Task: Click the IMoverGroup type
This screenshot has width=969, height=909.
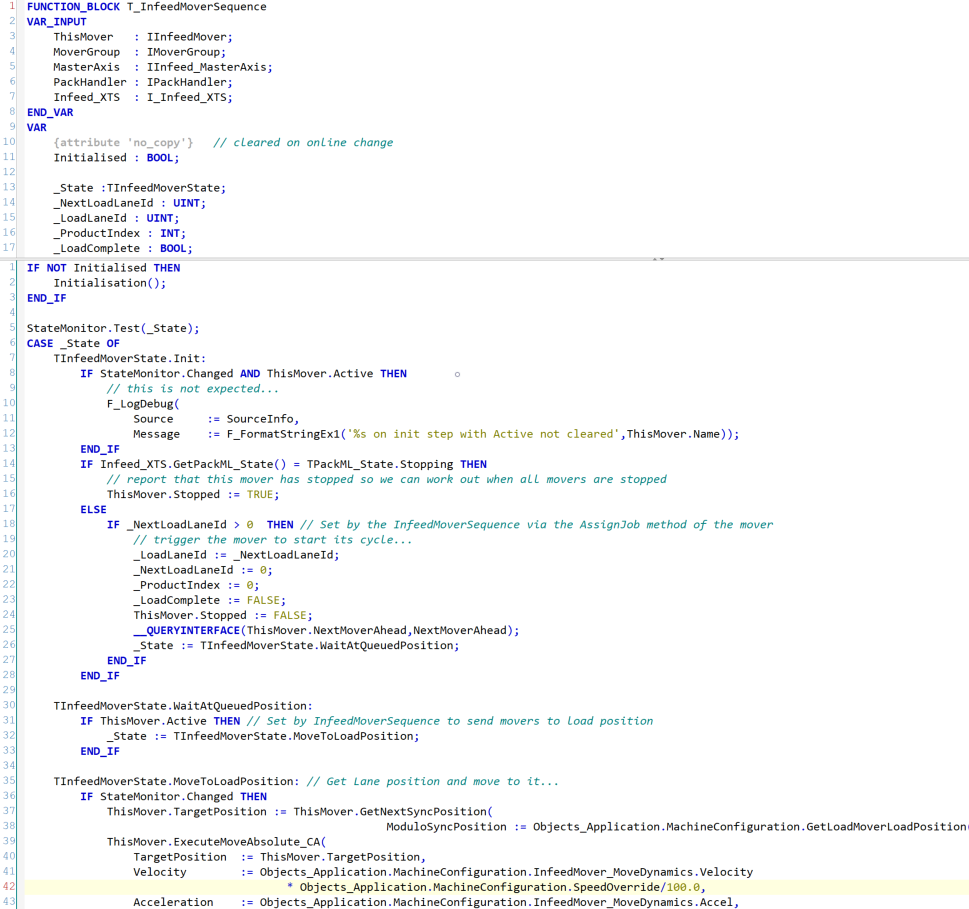Action: tap(186, 52)
